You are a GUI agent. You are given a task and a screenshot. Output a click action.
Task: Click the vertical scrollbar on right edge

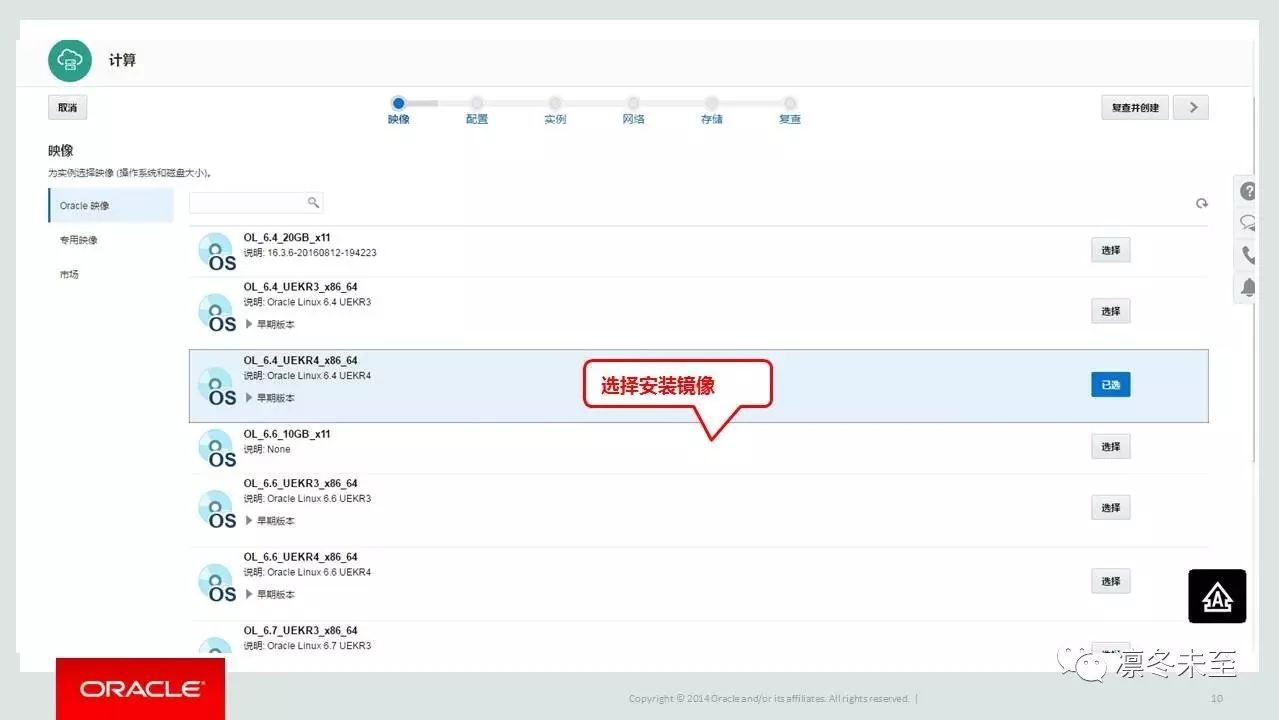(x=1254, y=280)
